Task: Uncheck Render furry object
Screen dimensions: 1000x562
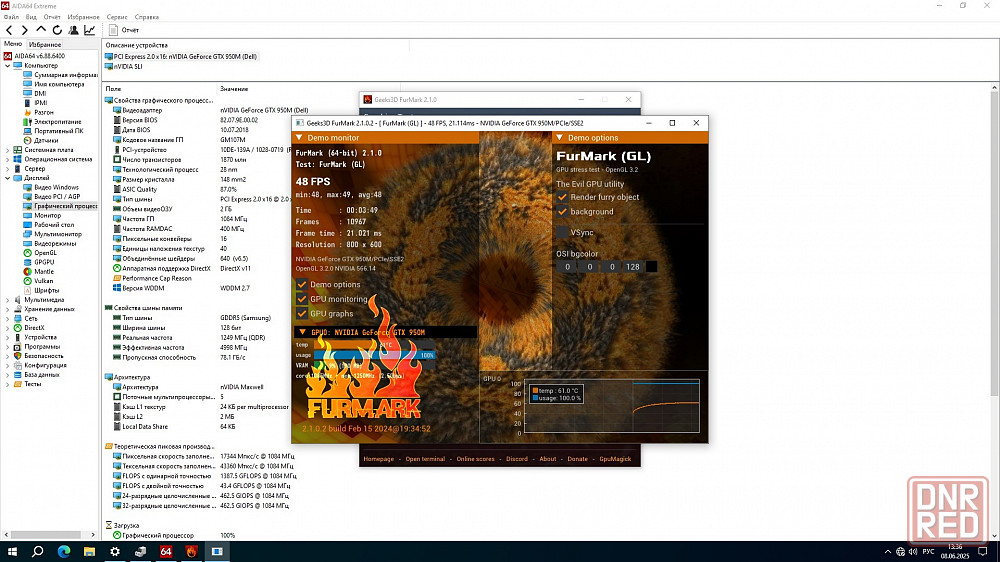Action: point(562,197)
